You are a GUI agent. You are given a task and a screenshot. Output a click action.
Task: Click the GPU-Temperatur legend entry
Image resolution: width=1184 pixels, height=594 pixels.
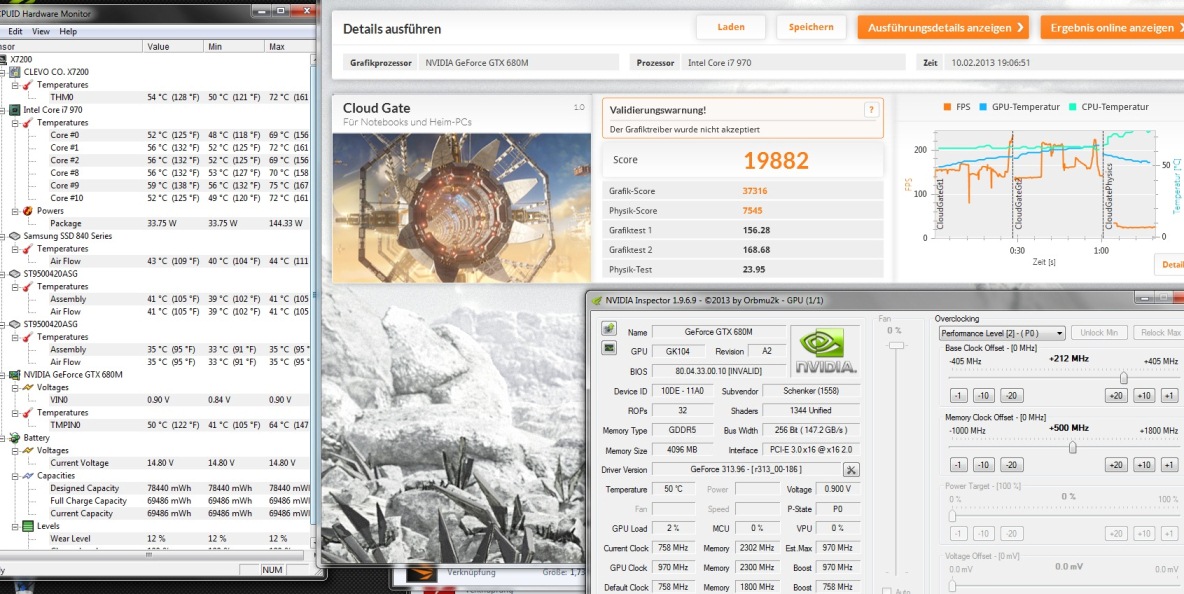(x=1019, y=107)
